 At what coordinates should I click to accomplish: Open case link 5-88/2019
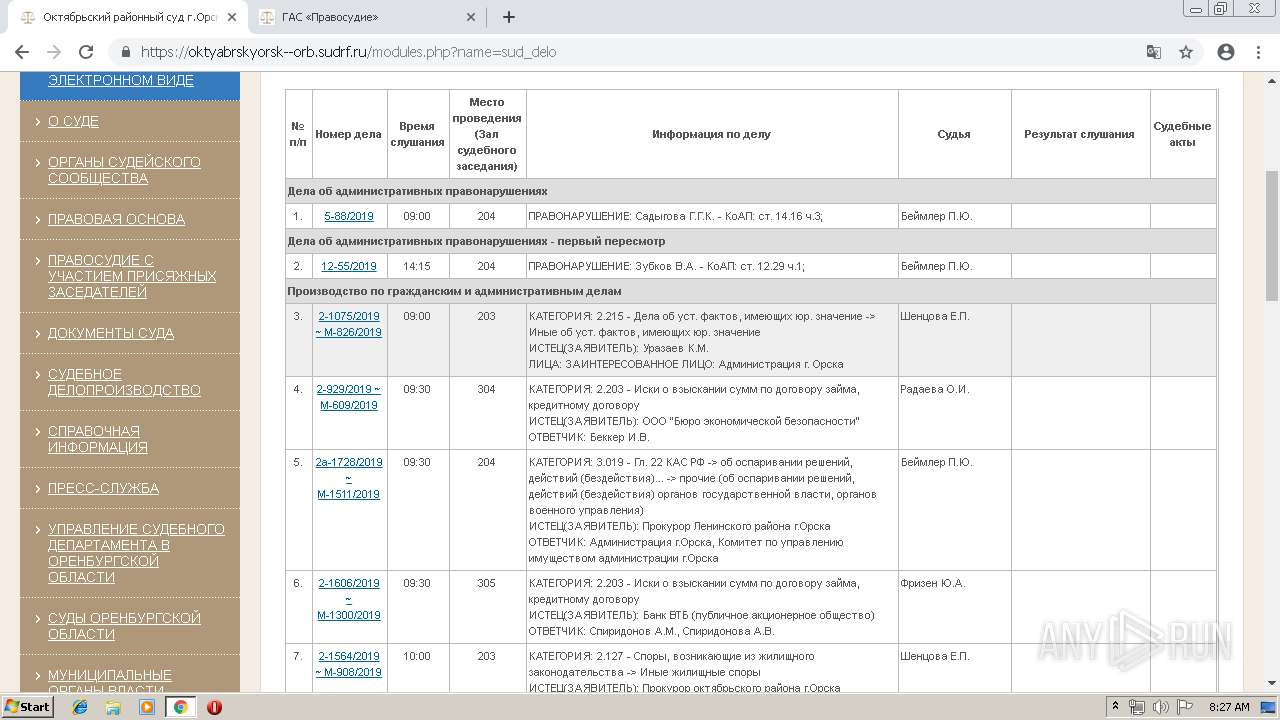[349, 216]
